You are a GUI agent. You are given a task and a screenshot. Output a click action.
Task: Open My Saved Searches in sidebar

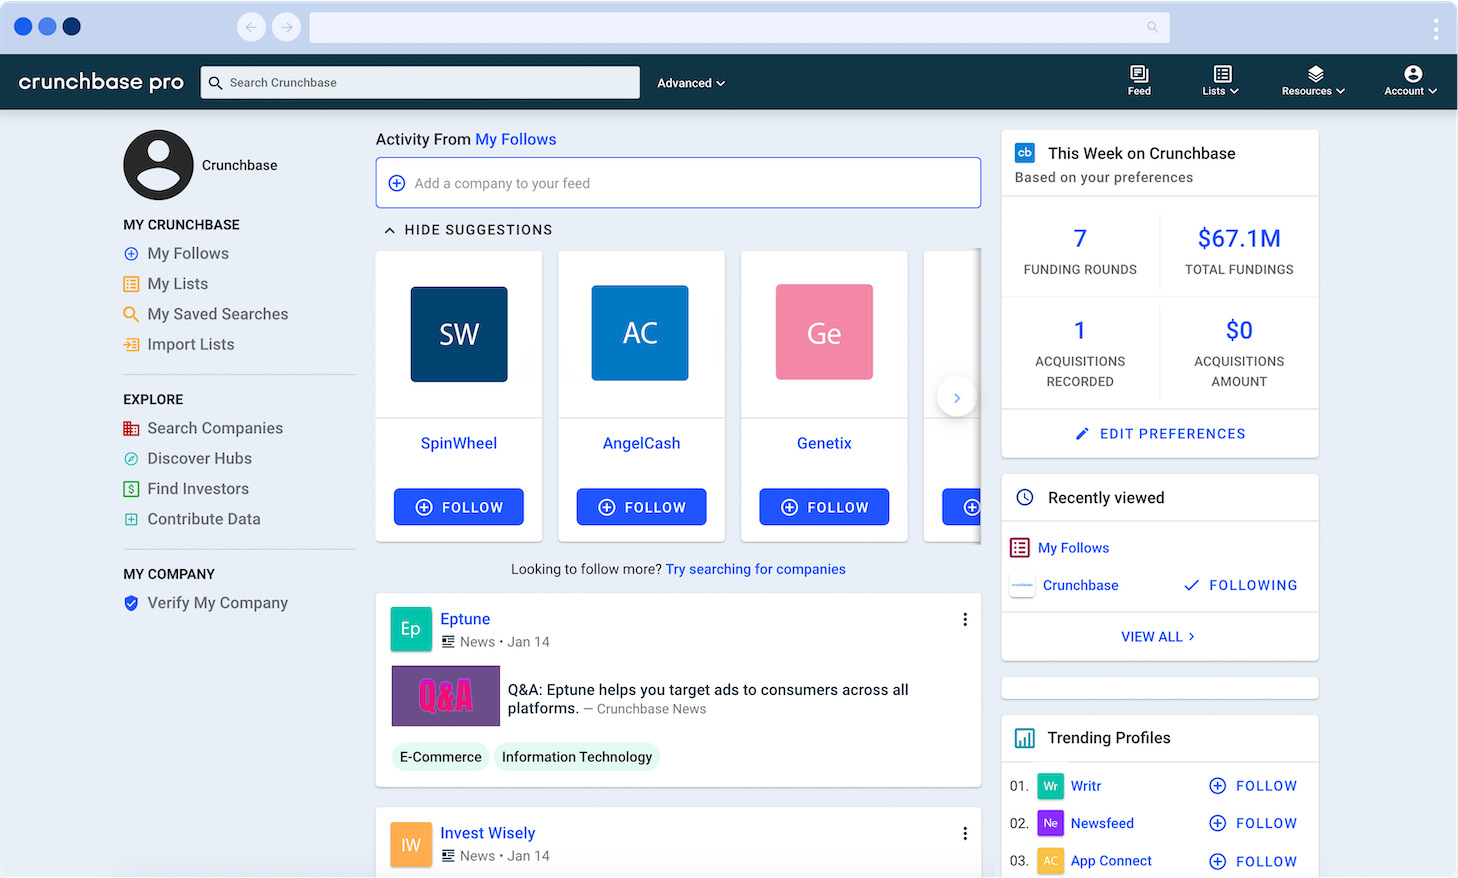(x=218, y=314)
